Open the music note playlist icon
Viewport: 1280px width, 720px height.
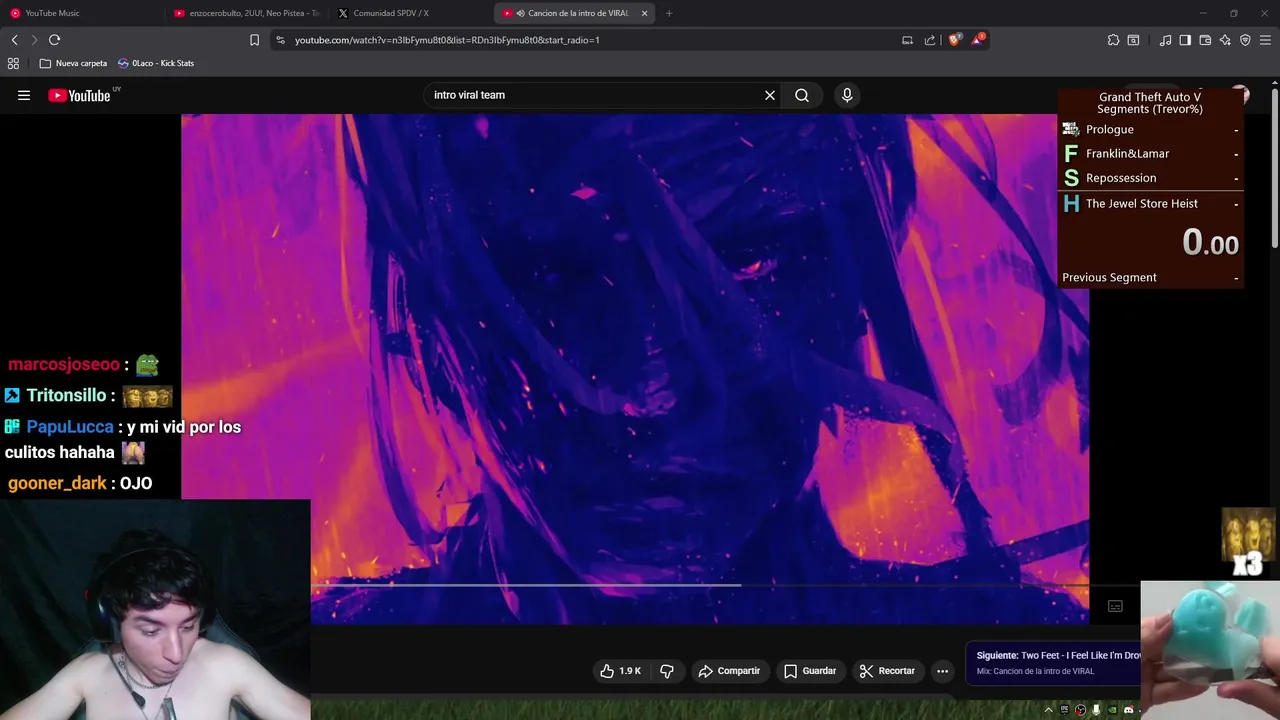point(1165,40)
